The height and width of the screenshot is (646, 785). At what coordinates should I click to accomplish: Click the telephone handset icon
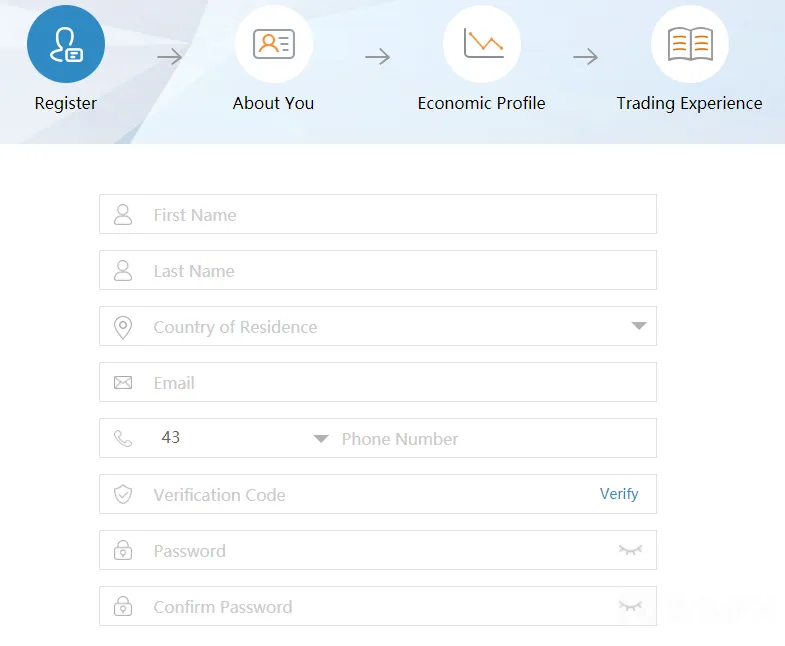click(x=123, y=438)
